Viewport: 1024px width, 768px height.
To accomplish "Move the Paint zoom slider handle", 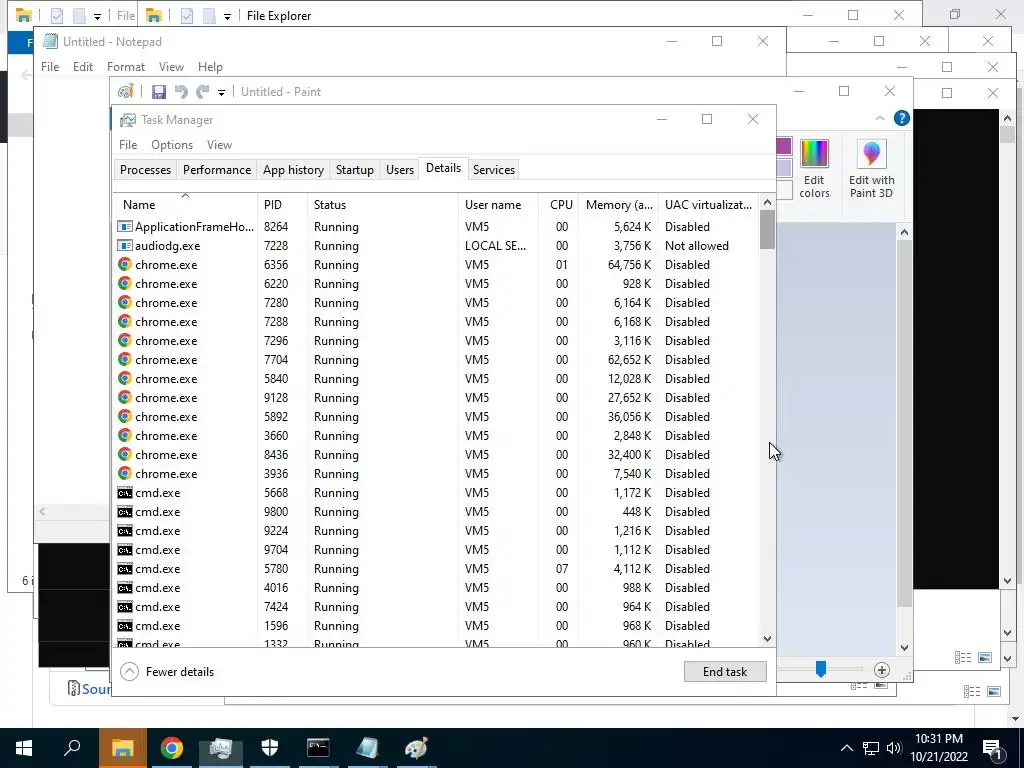I will point(821,669).
